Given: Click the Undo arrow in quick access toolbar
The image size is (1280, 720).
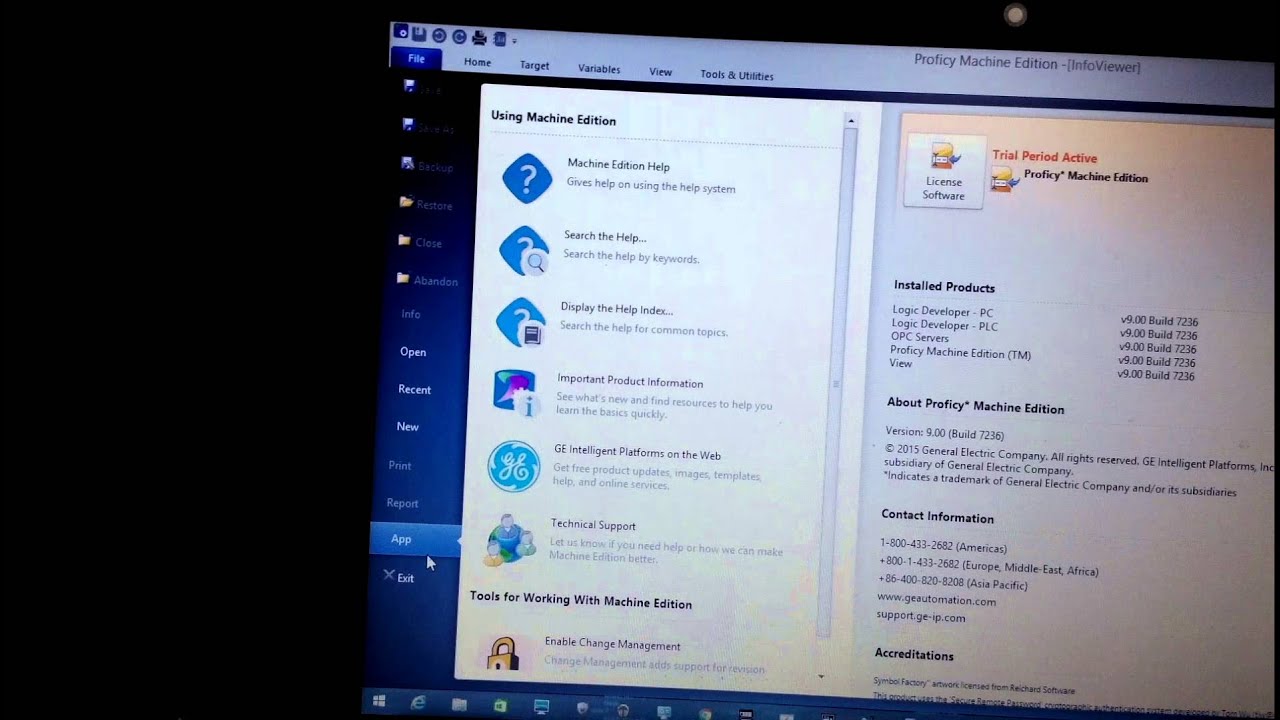Looking at the screenshot, I should point(439,35).
